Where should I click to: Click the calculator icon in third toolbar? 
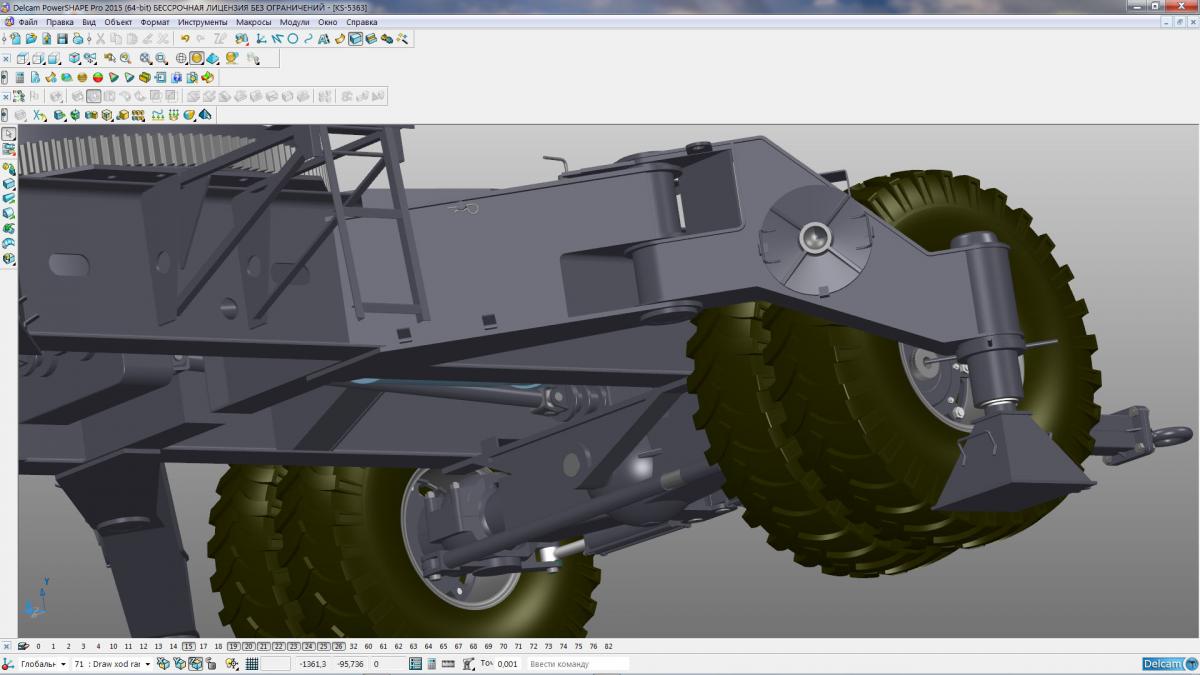tap(20, 77)
